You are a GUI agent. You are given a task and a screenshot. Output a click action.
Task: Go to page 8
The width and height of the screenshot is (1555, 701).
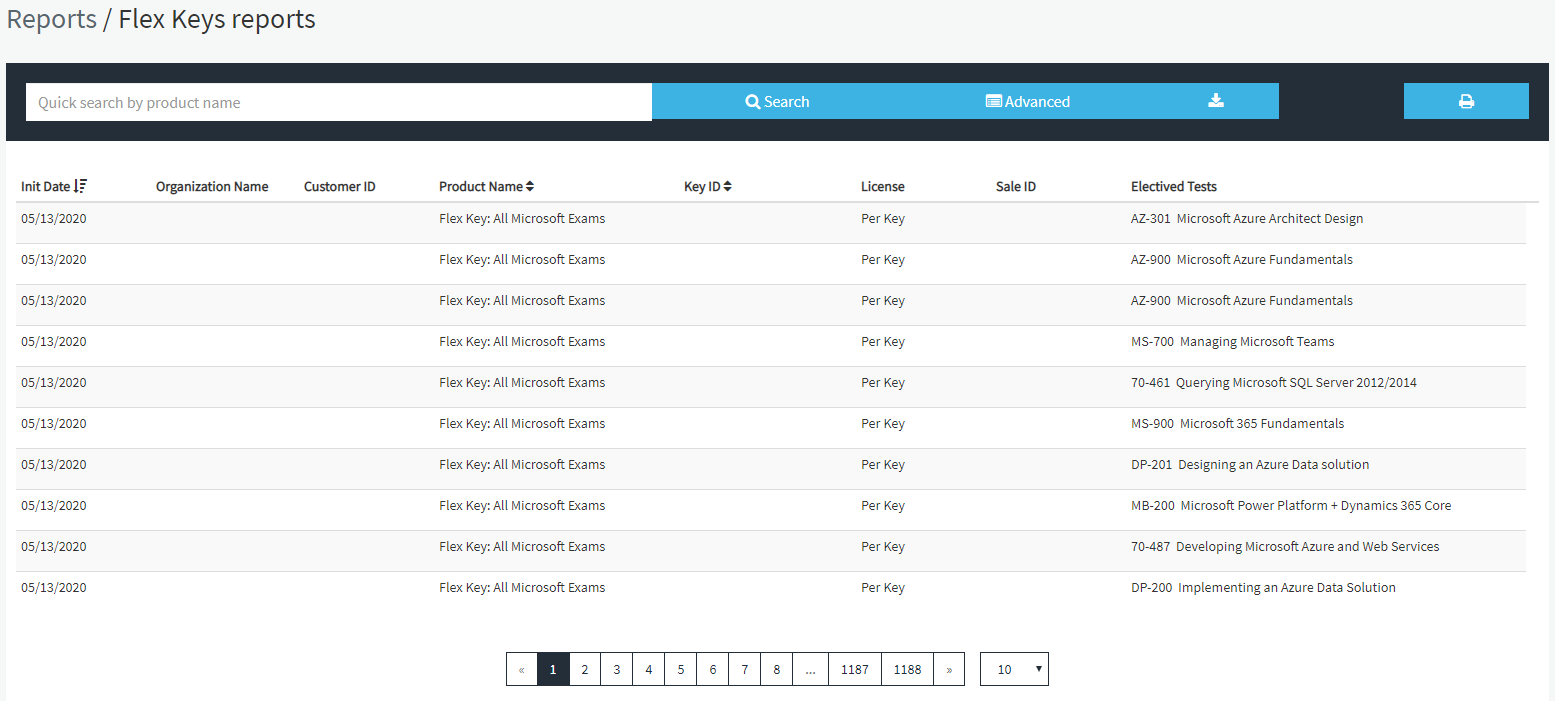point(777,669)
